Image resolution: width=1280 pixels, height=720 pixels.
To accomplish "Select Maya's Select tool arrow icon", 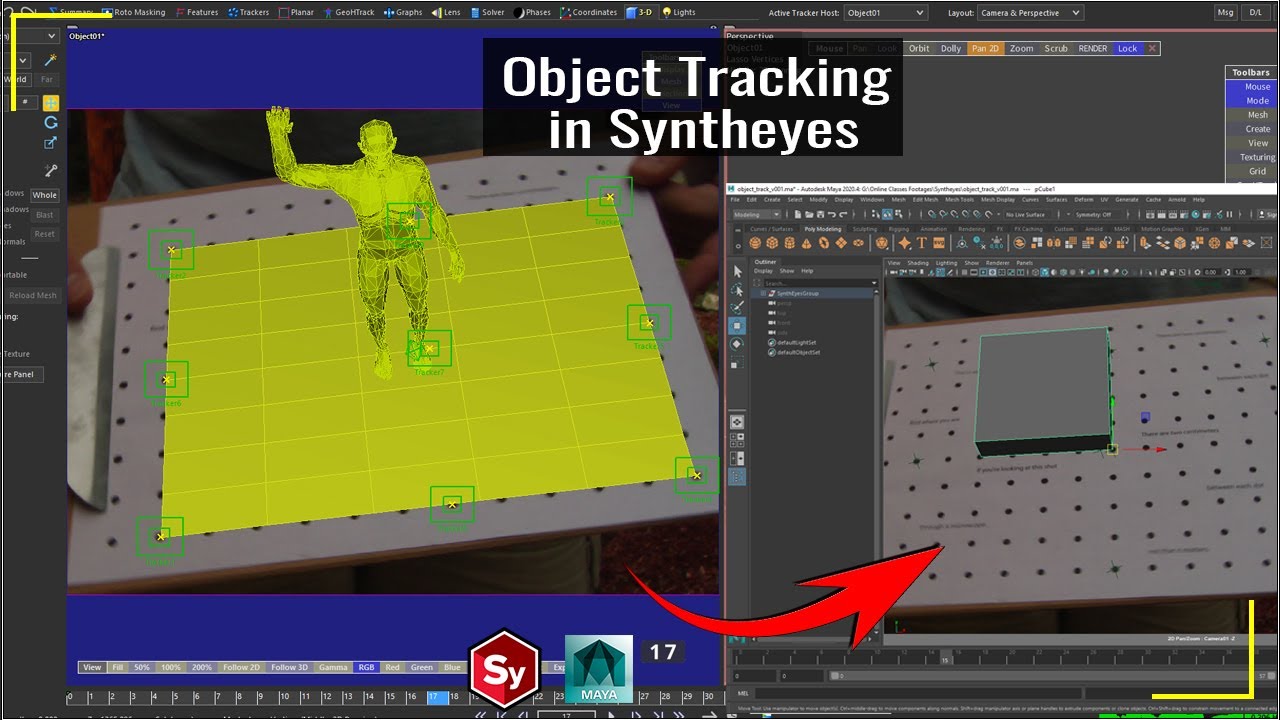I will pos(737,271).
